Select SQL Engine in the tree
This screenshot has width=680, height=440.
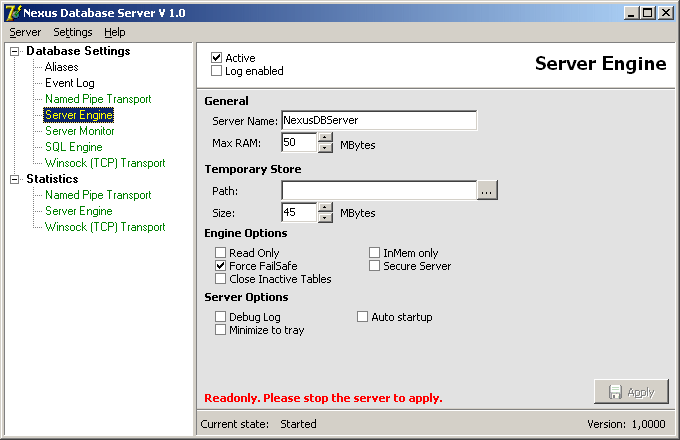74,147
